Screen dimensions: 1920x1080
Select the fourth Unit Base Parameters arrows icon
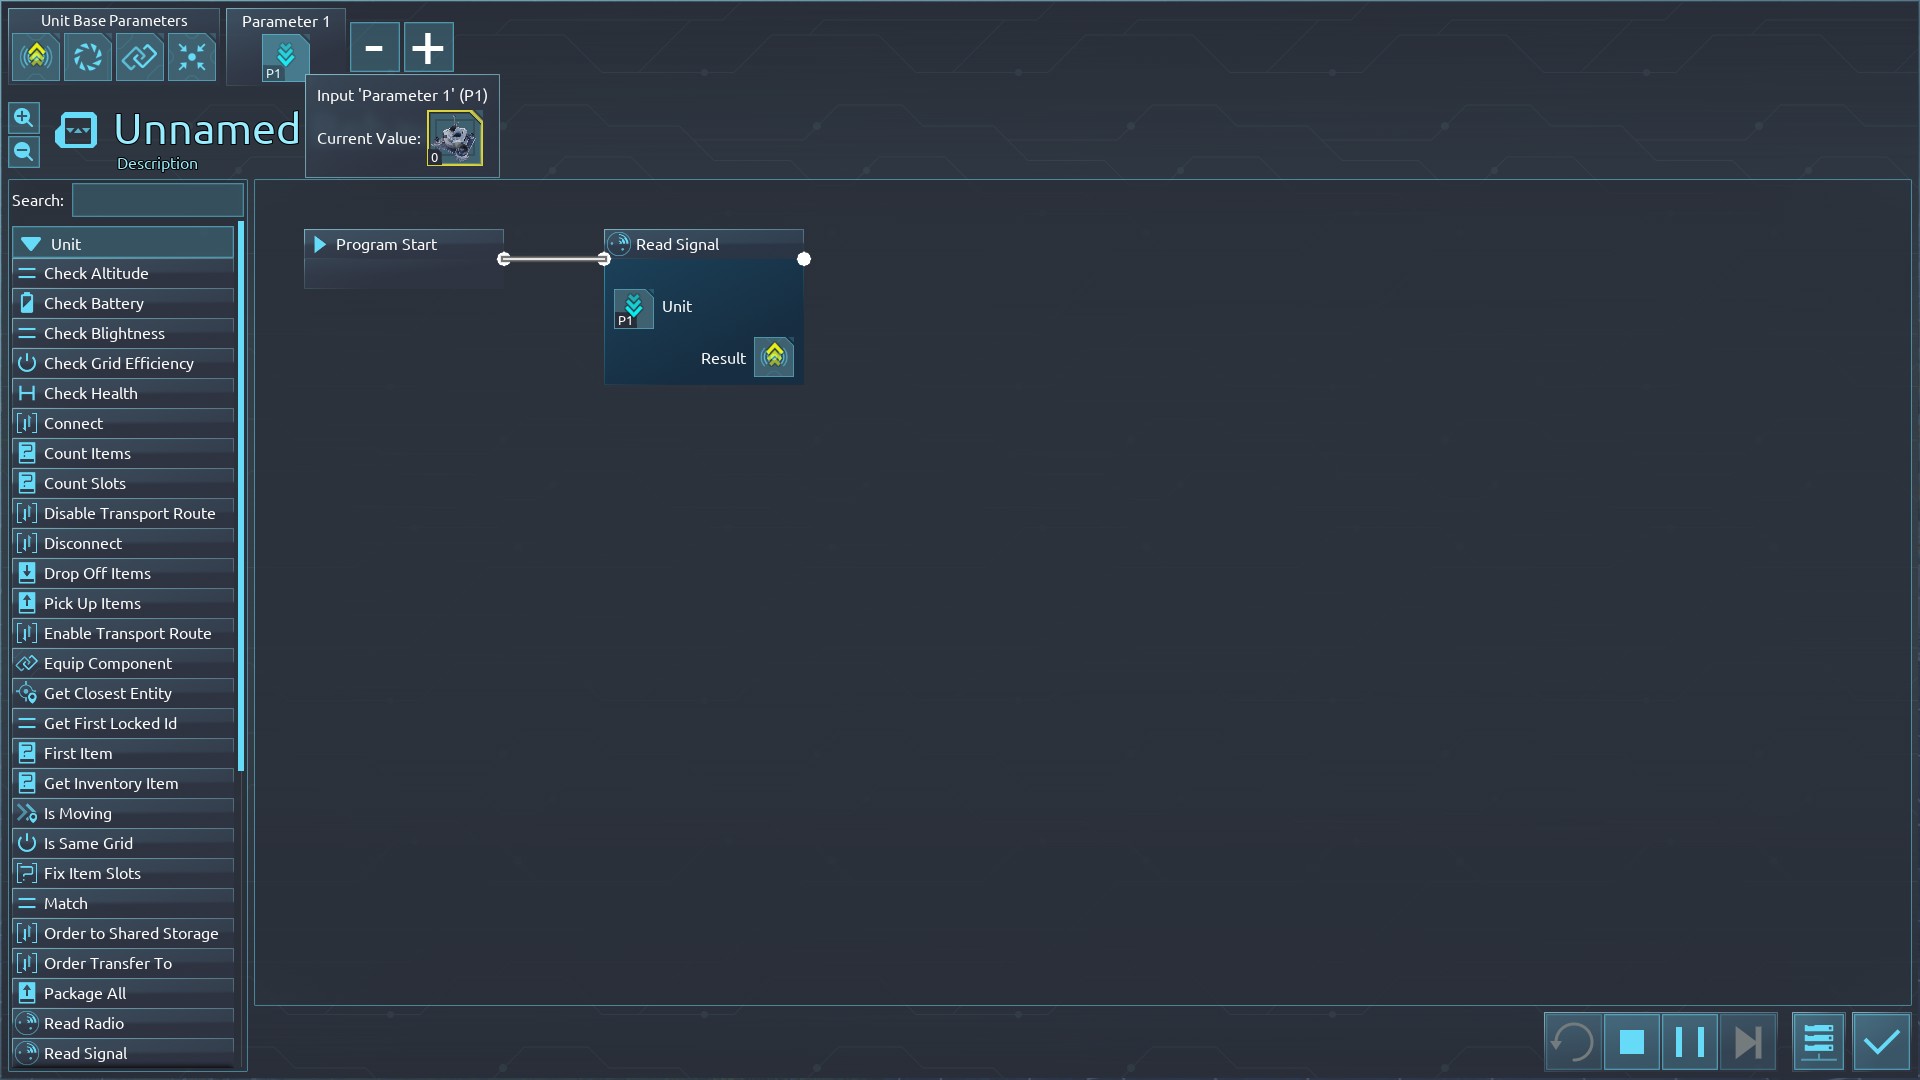coord(192,57)
